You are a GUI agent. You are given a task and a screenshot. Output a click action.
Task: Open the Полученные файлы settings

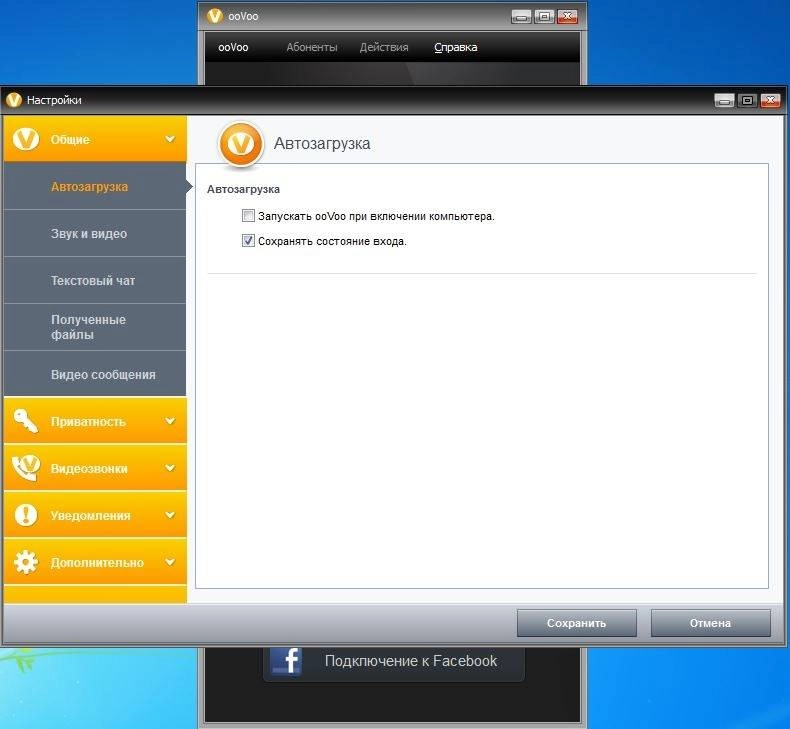tap(95, 327)
